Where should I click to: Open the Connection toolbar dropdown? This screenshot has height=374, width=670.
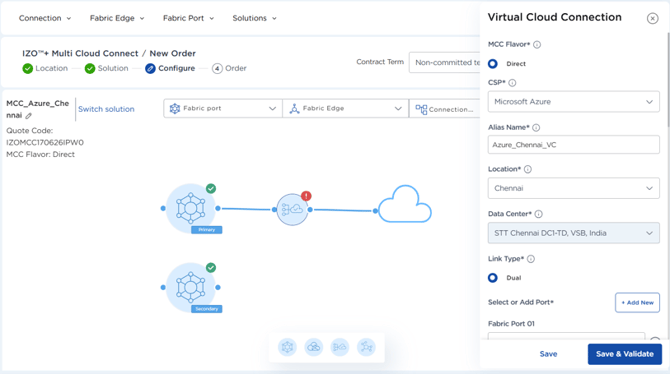[x=444, y=109]
